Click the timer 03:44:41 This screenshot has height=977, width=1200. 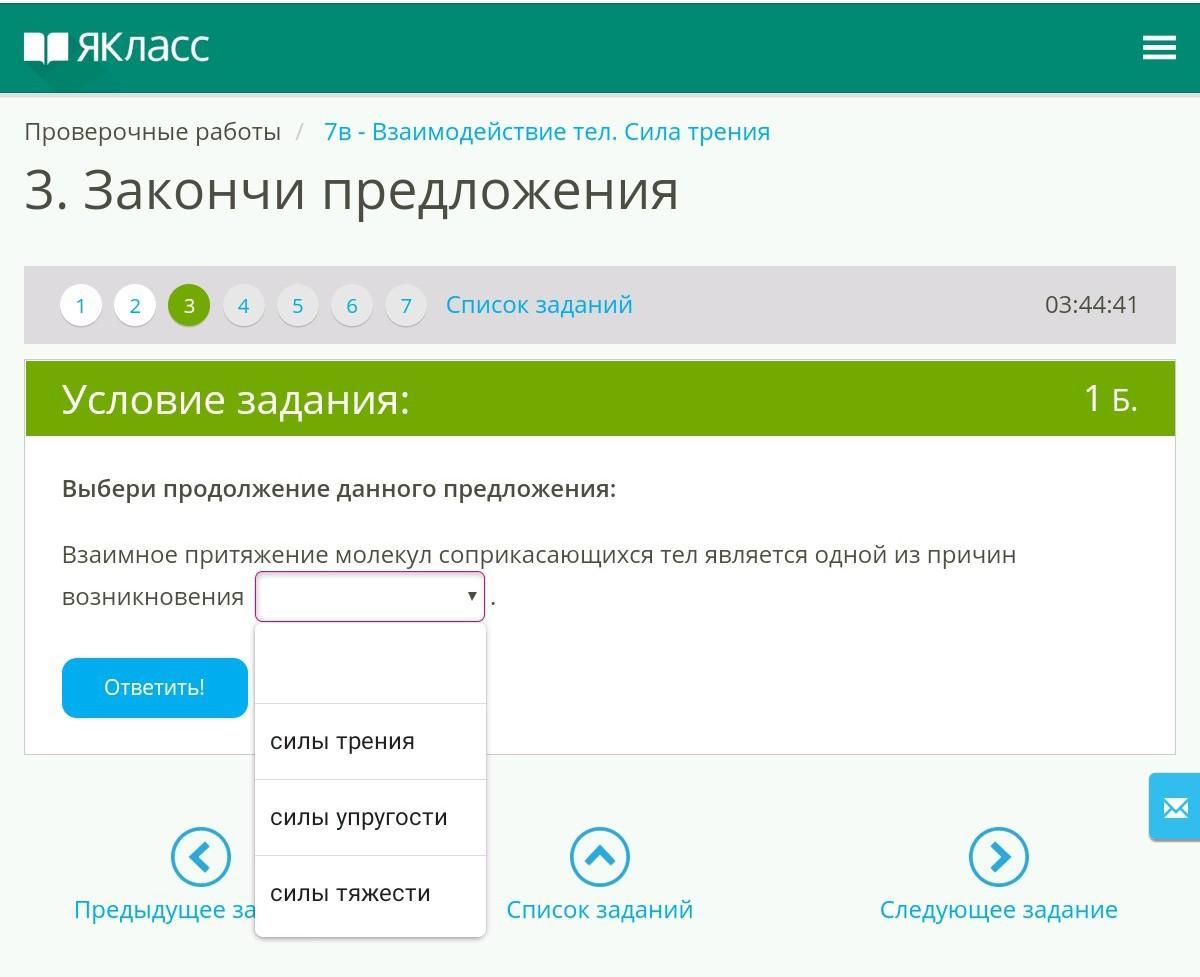(1091, 305)
